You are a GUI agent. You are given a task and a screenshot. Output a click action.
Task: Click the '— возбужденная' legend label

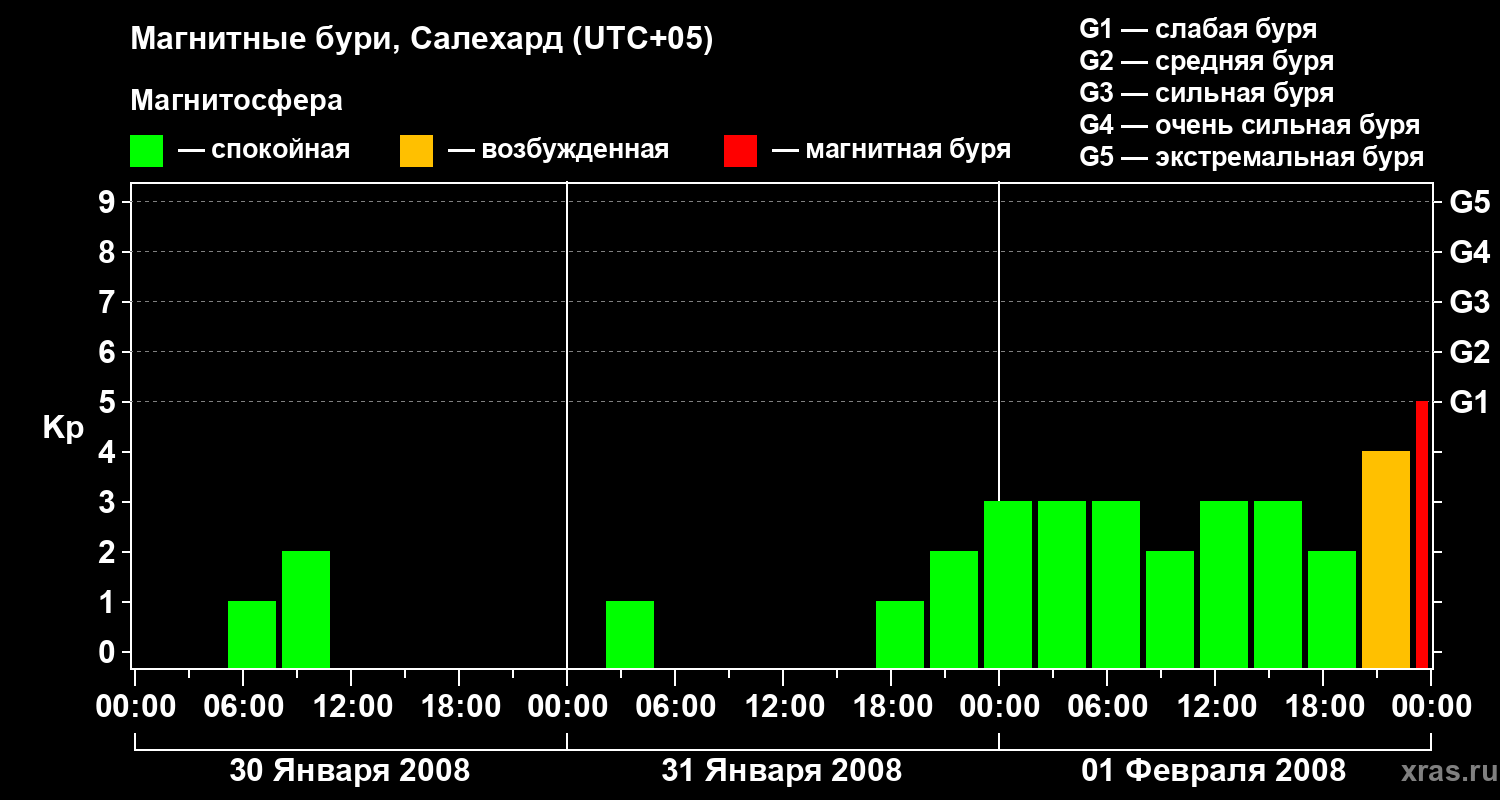(x=558, y=151)
